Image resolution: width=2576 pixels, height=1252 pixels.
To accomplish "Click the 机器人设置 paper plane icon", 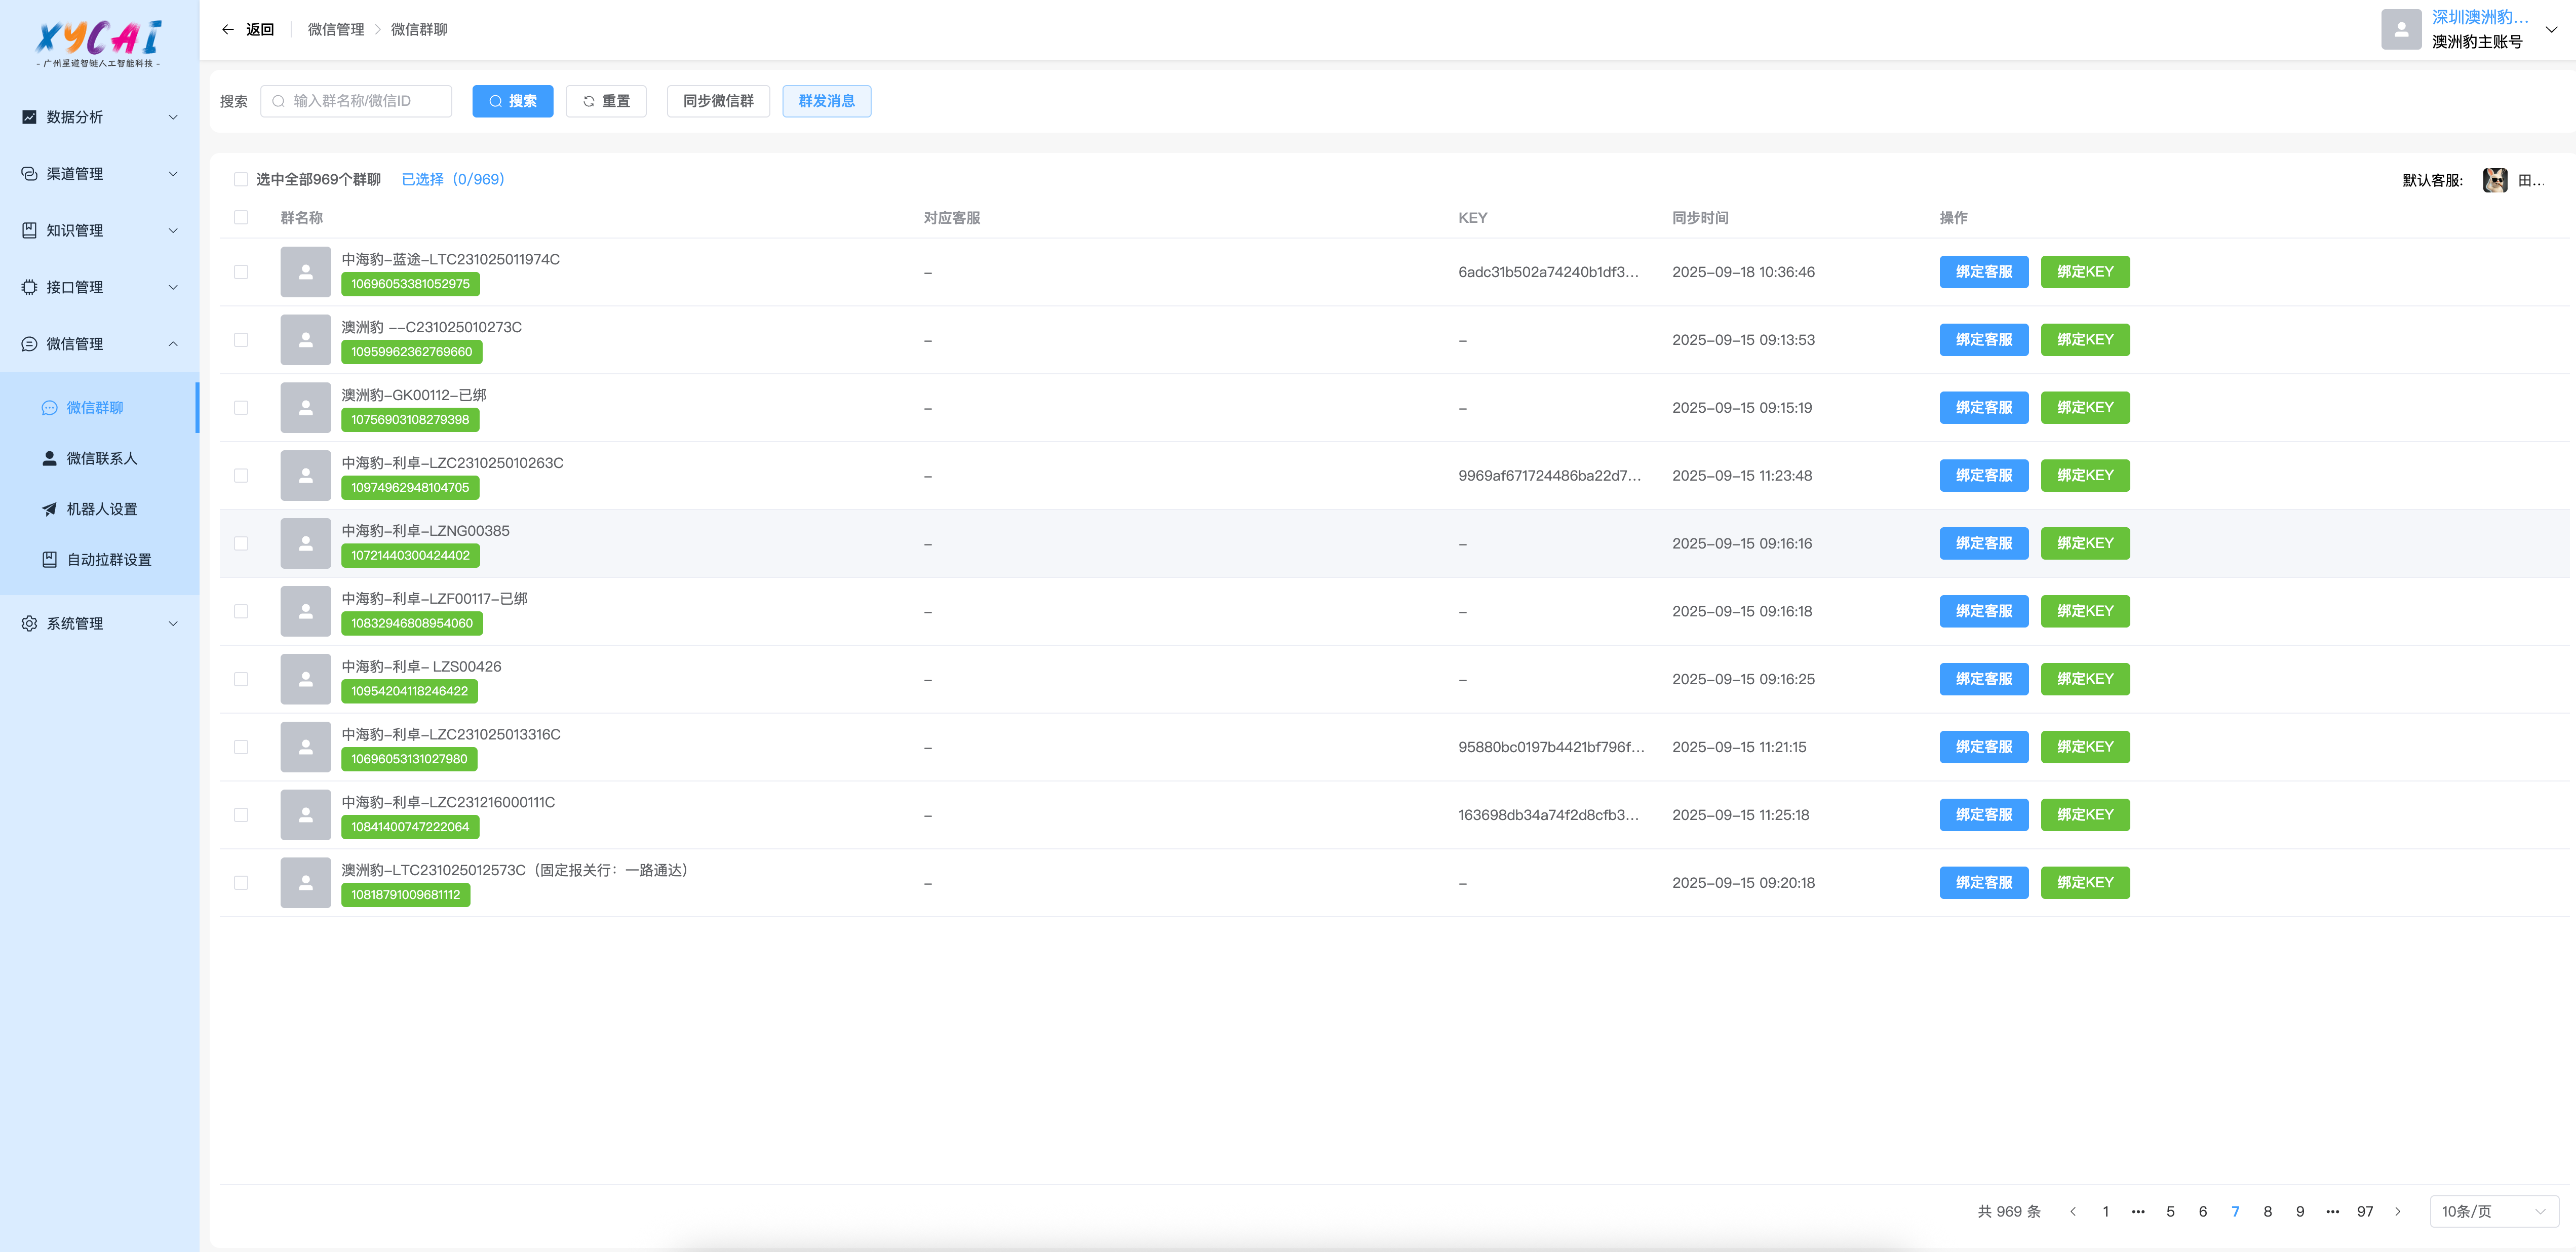I will tap(49, 509).
